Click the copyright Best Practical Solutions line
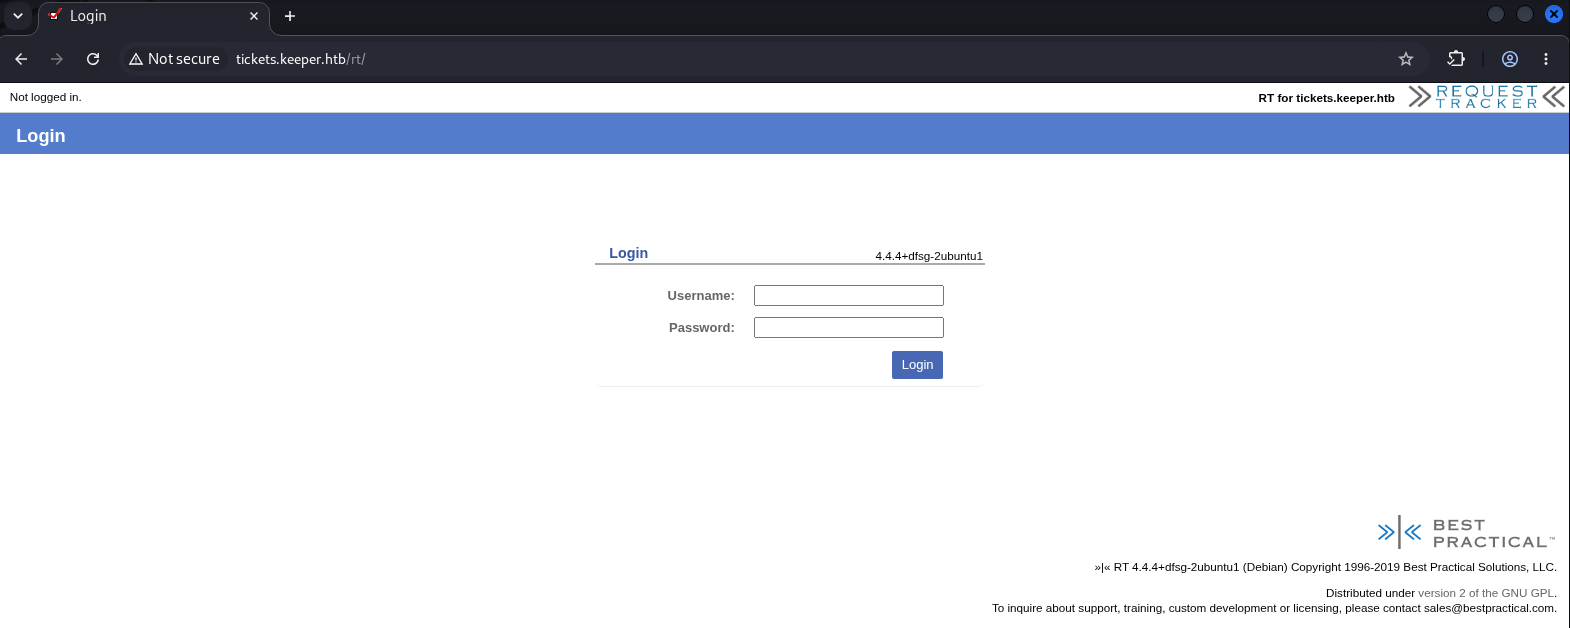This screenshot has width=1570, height=628. point(1326,567)
